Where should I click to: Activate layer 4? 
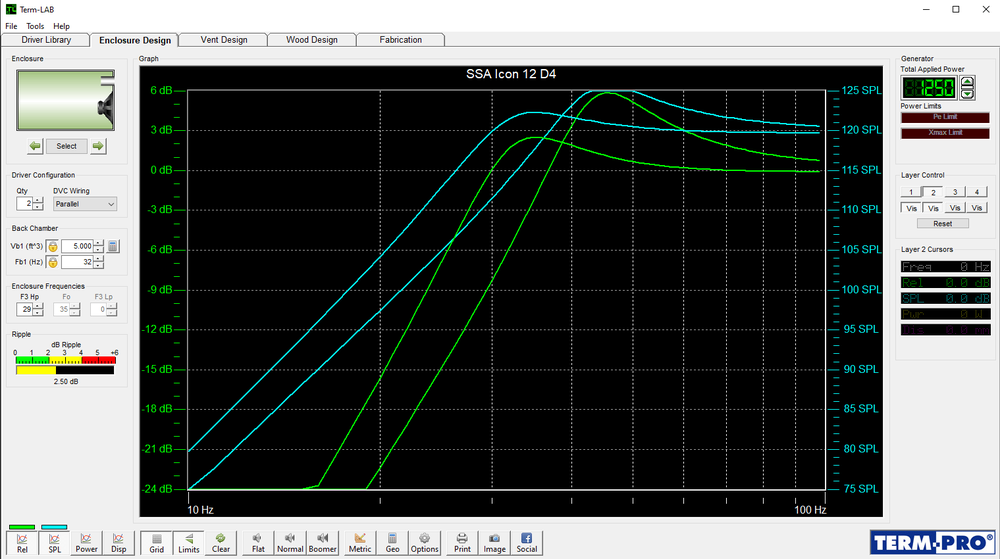pyautogui.click(x=976, y=192)
